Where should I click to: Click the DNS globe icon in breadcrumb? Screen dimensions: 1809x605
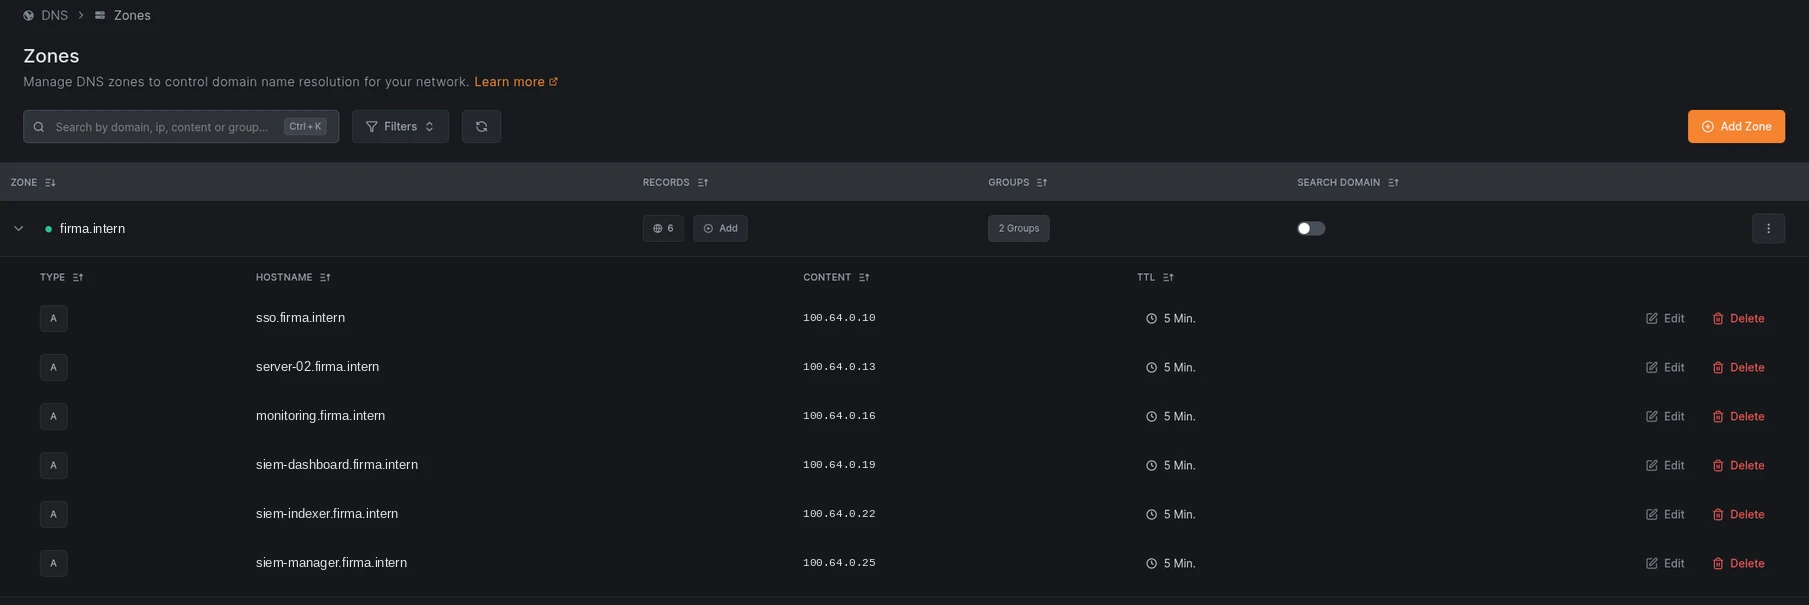pyautogui.click(x=28, y=16)
